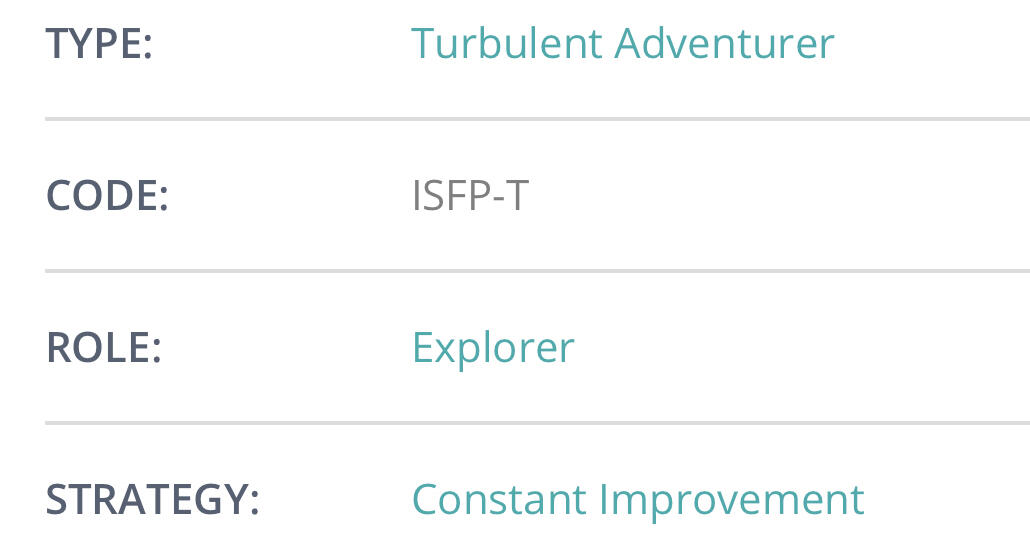Viewport: 1030px width, 559px height.
Task: Open the Turbulent Adventurer type link
Action: pyautogui.click(x=622, y=44)
